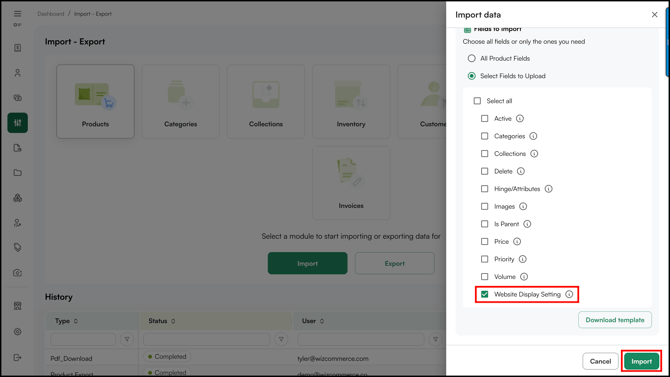Select the Products module card

click(x=95, y=101)
